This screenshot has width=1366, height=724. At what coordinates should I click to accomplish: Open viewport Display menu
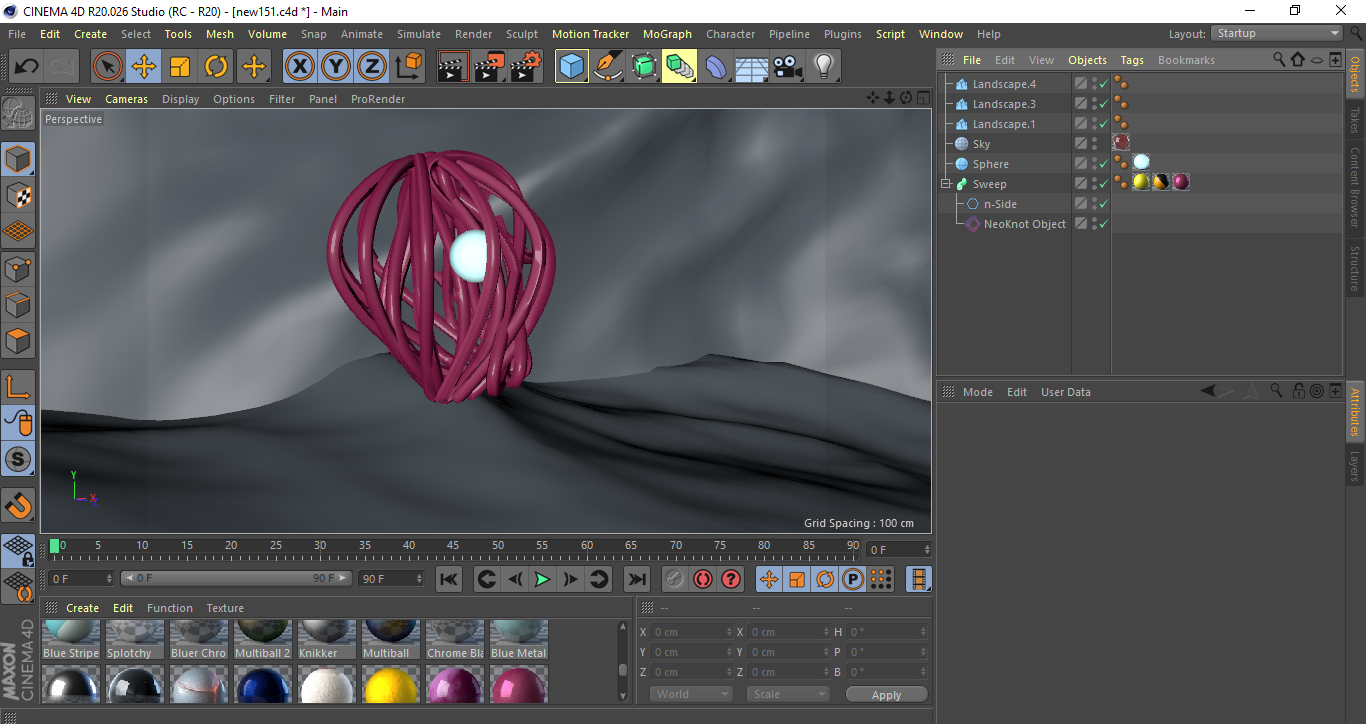click(x=181, y=99)
